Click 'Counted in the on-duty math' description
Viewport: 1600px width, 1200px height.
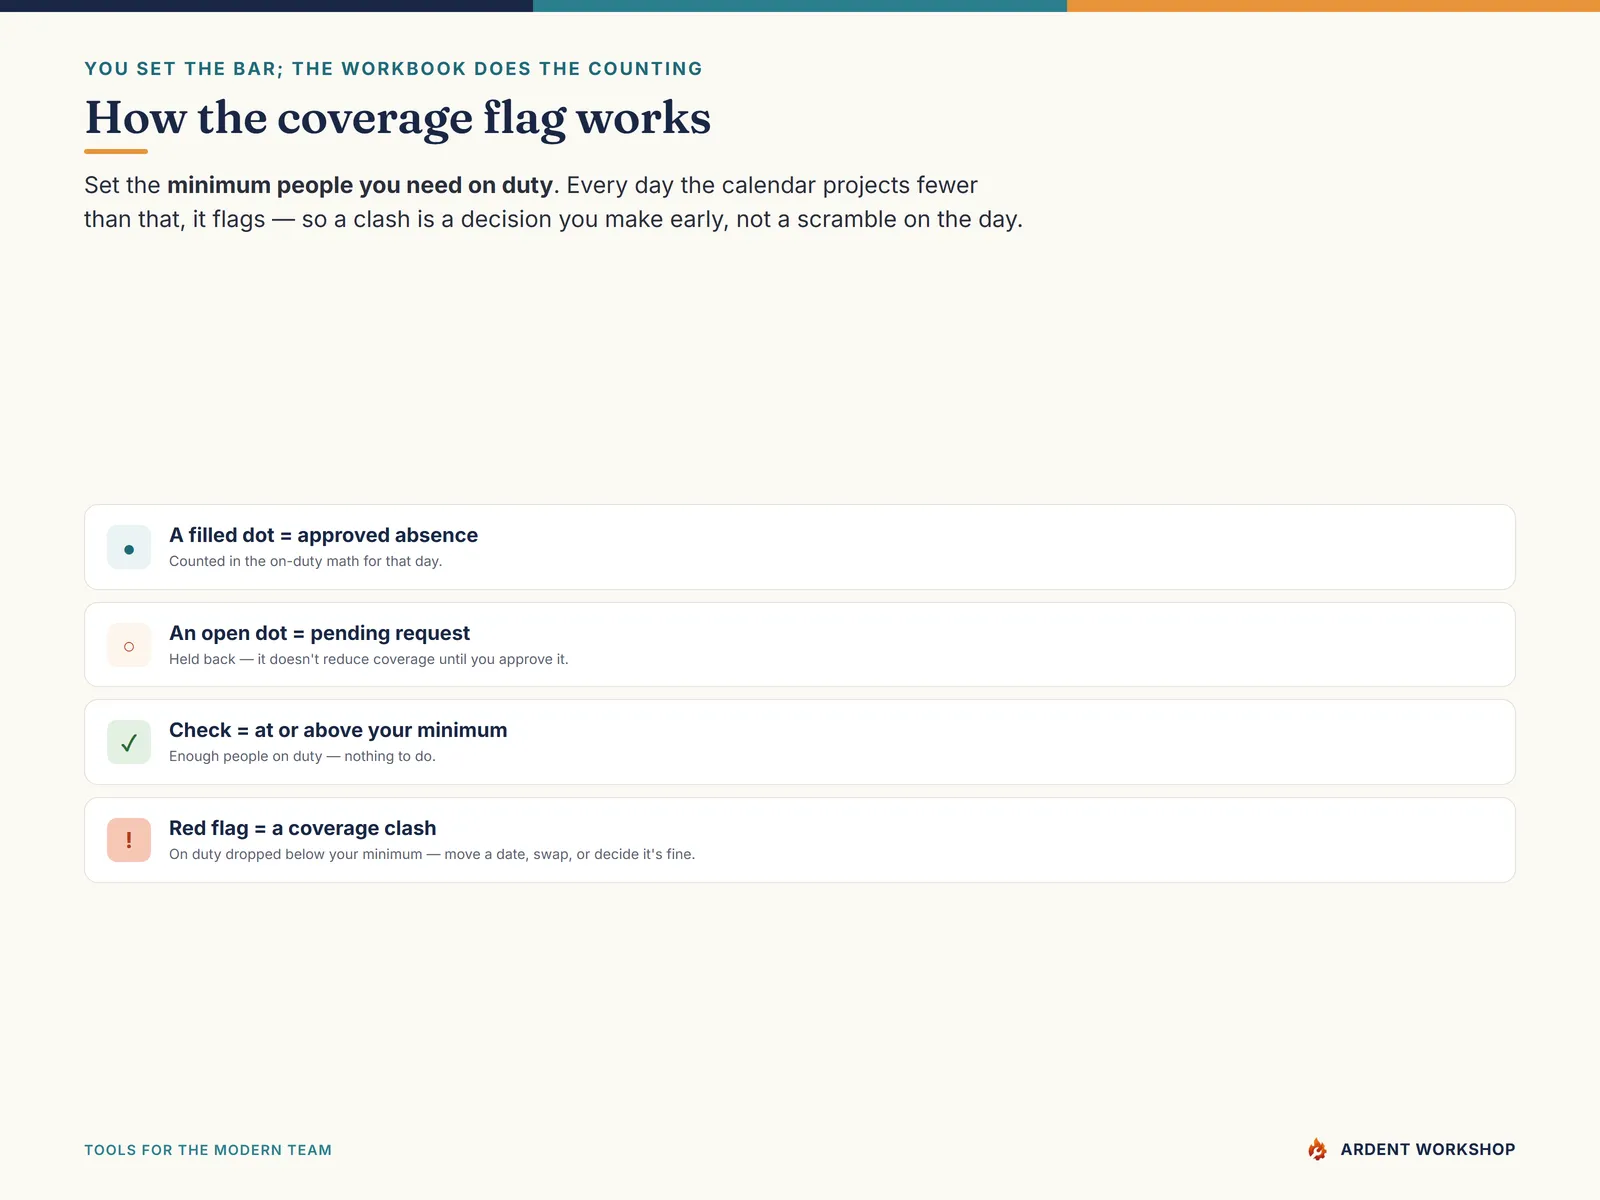click(x=305, y=561)
